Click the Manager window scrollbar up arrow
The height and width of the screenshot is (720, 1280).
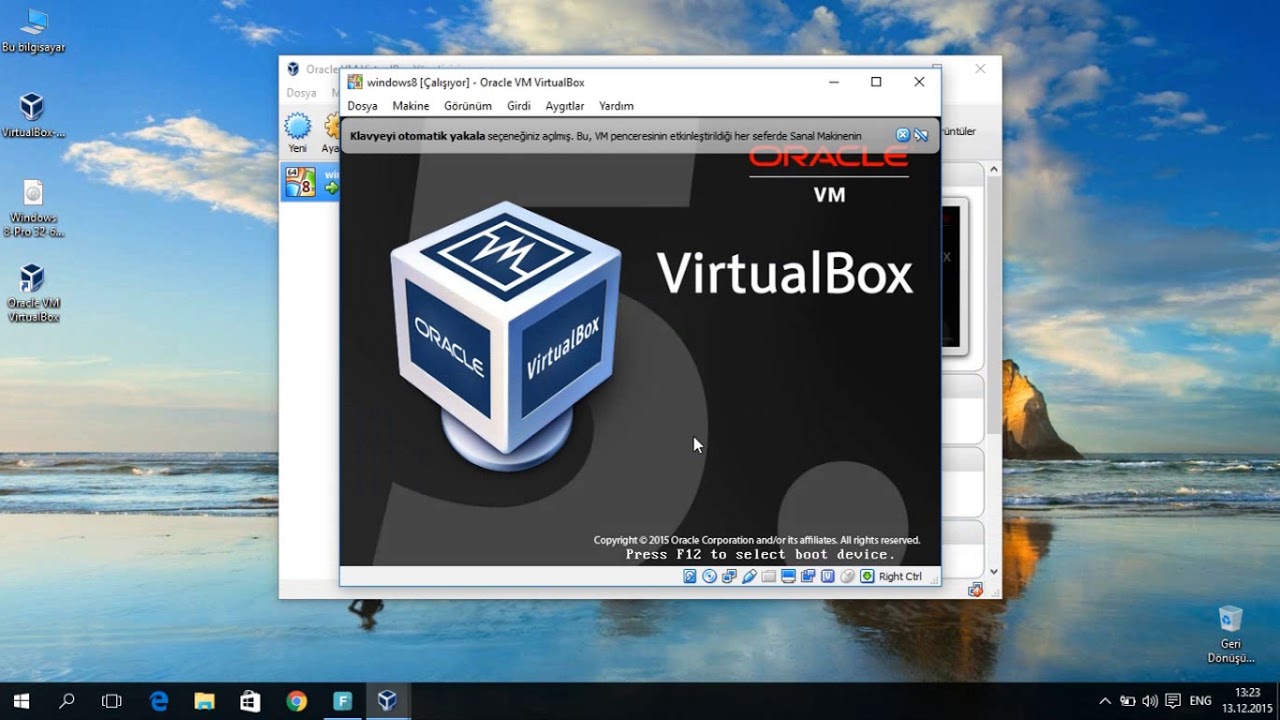994,170
